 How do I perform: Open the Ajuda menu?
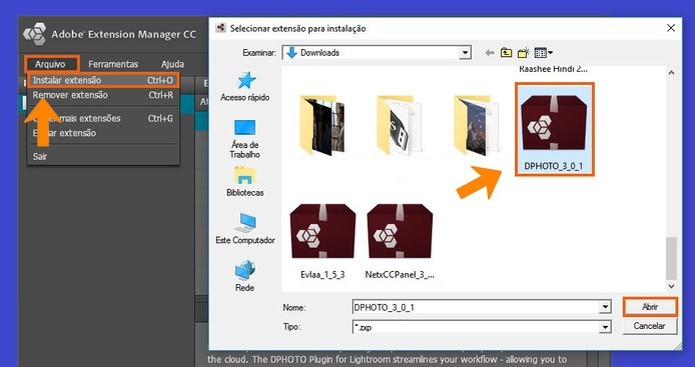coord(172,64)
